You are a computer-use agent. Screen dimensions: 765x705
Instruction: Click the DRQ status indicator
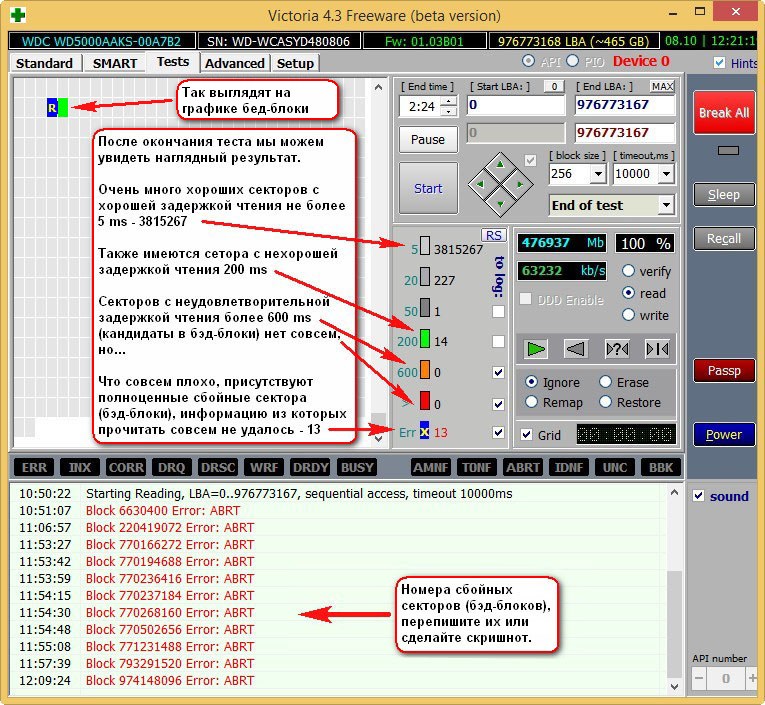coord(172,467)
